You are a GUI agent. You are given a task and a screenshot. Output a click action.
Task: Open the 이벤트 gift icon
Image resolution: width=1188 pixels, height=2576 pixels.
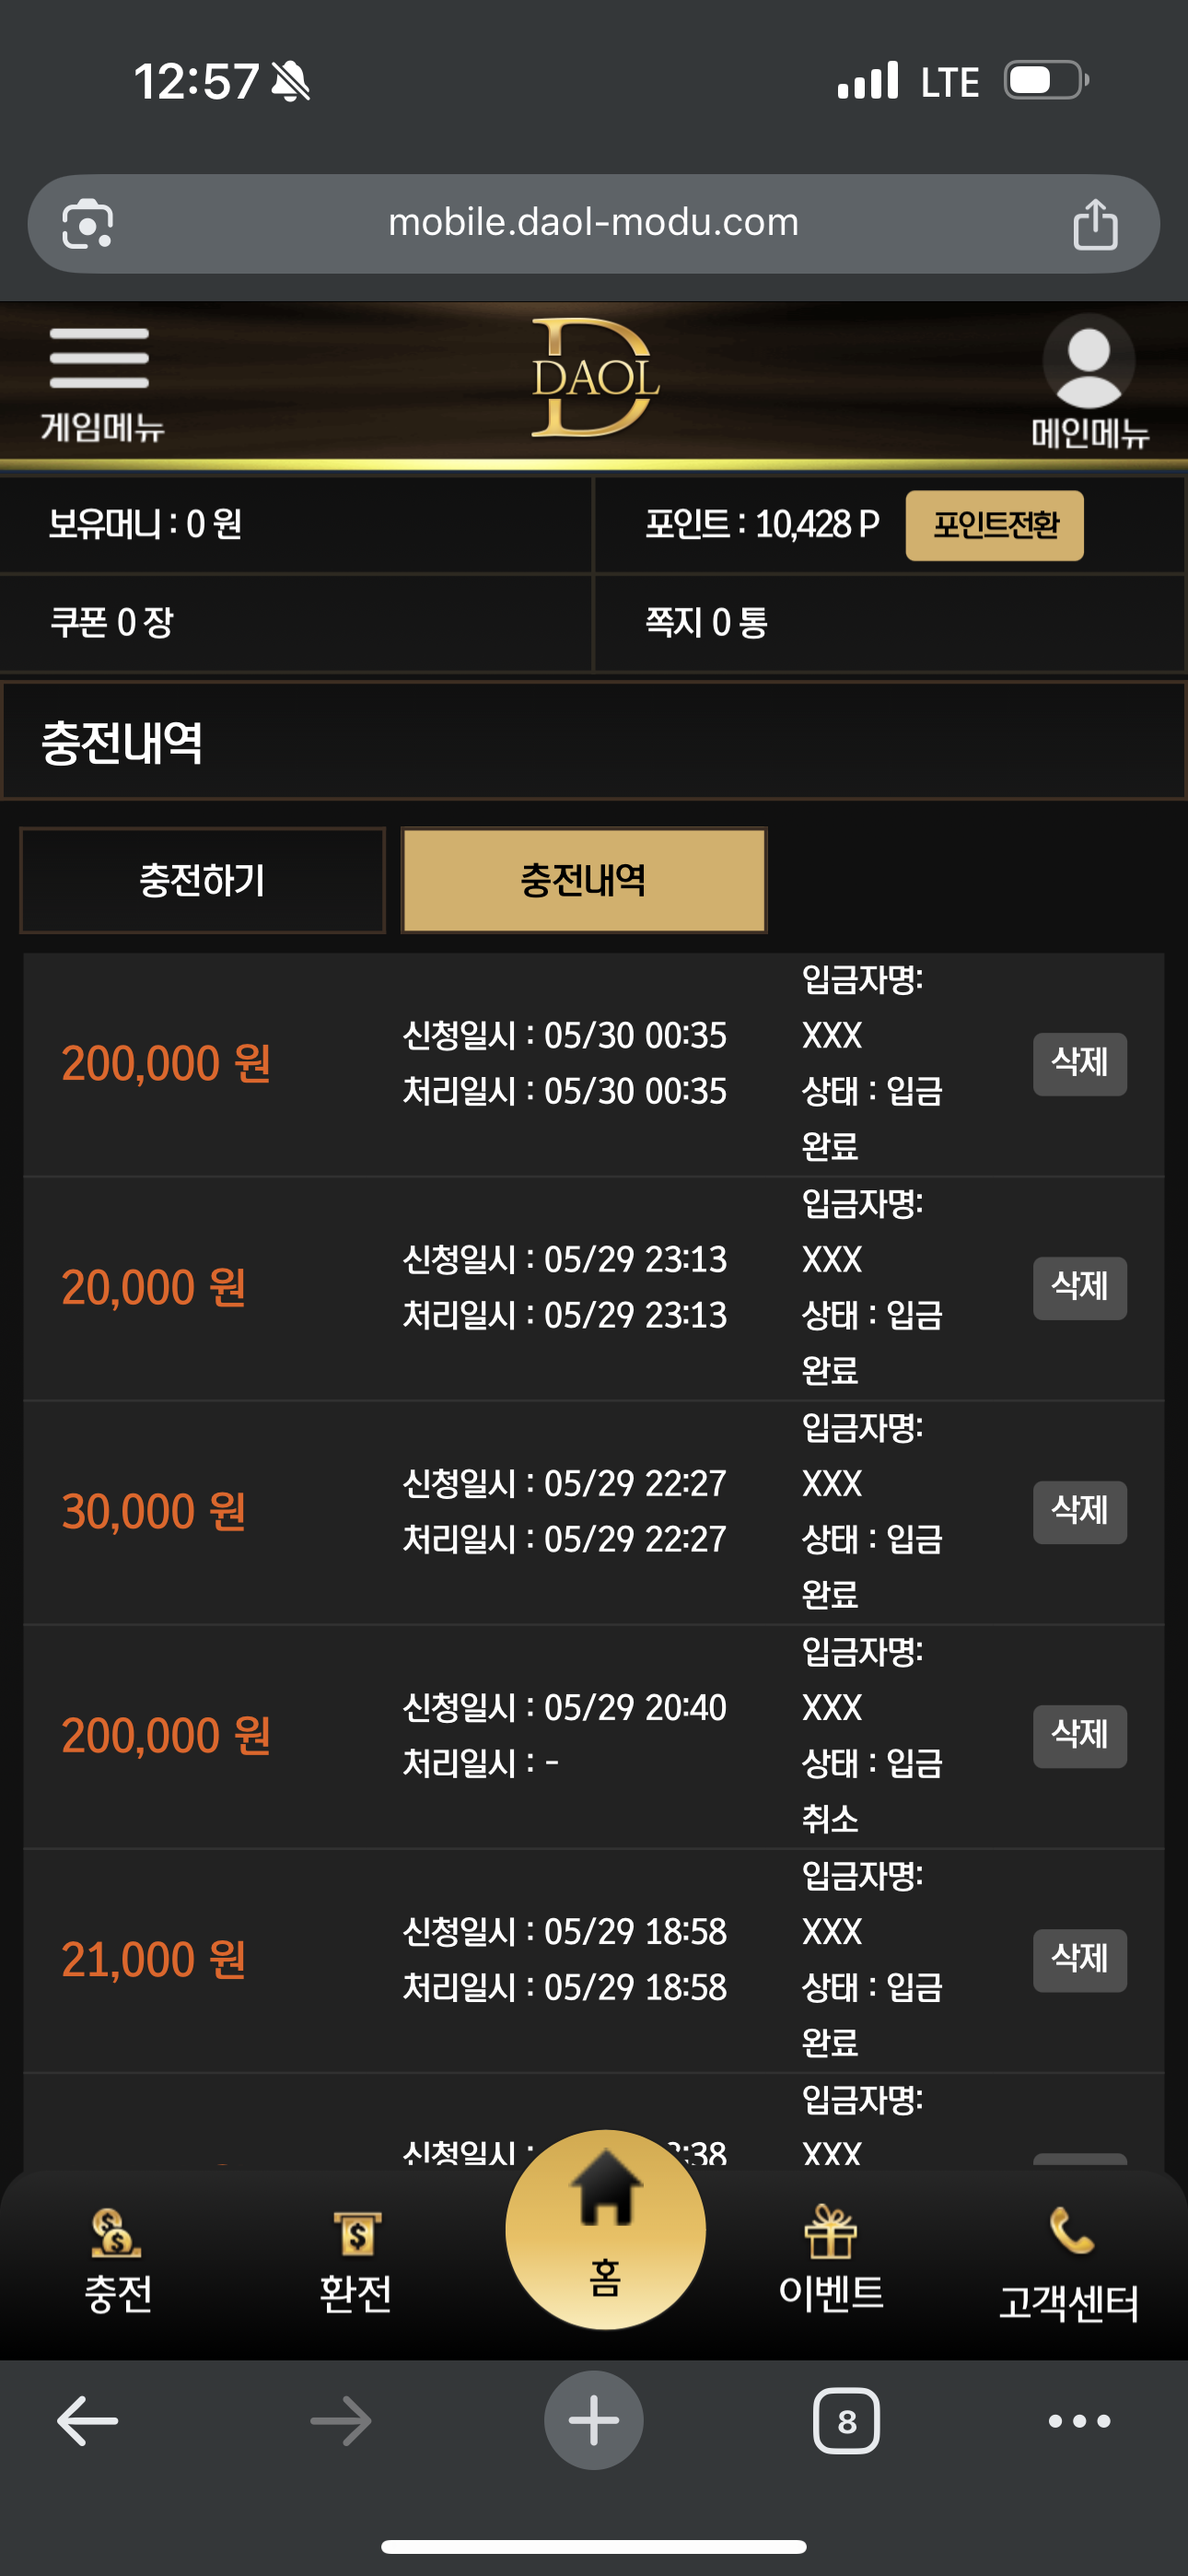pyautogui.click(x=831, y=2260)
